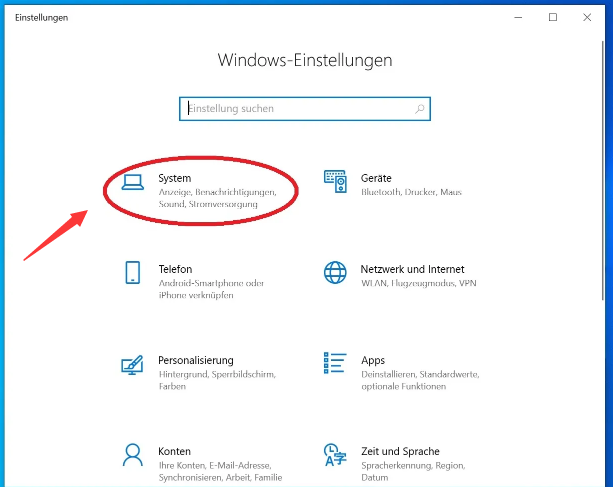The width and height of the screenshot is (613, 487).
Task: Go to Netzwerk und Internet heading
Action: 412,269
